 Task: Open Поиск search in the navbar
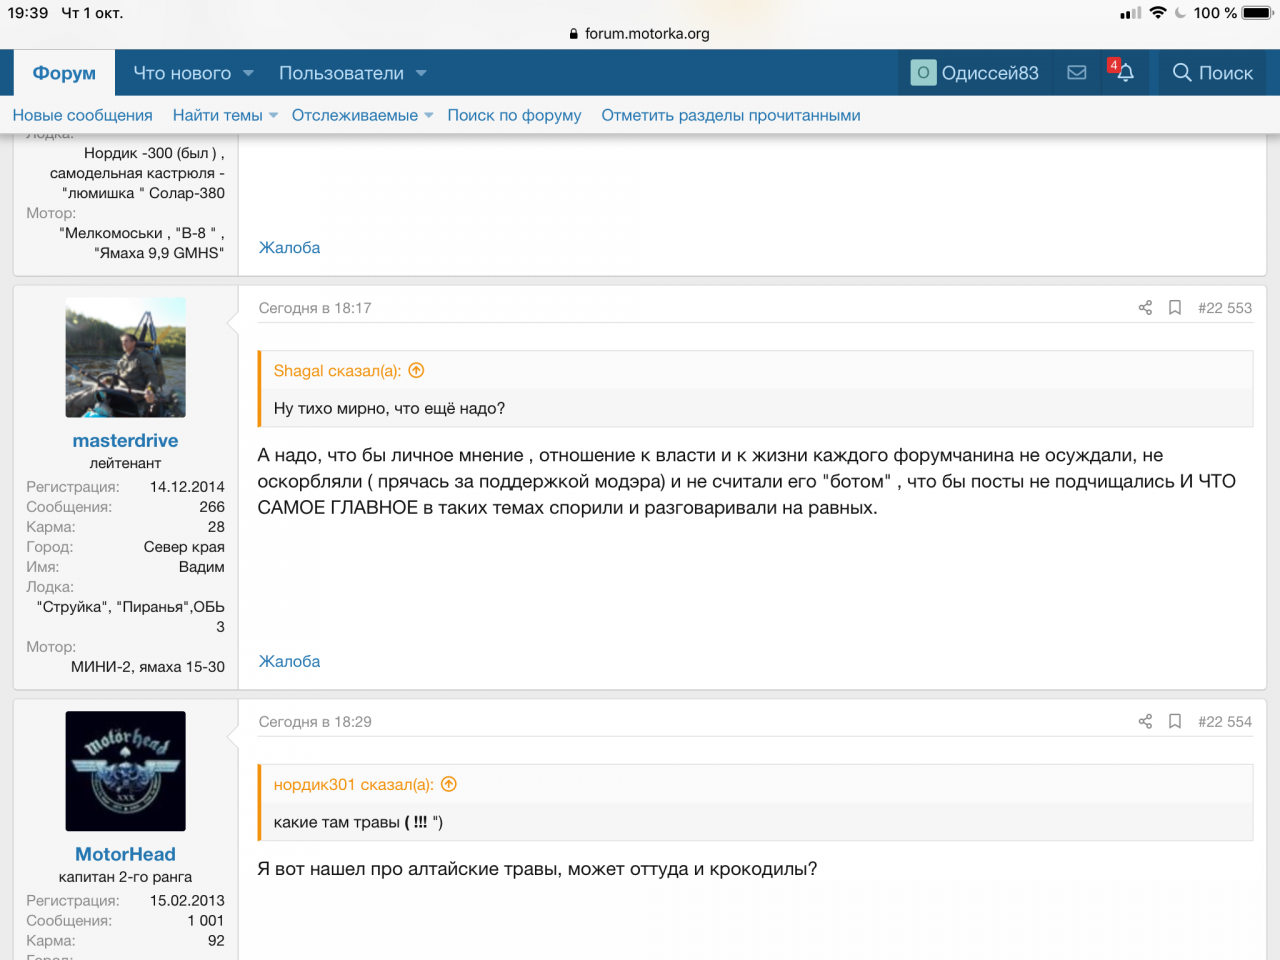click(x=1212, y=73)
